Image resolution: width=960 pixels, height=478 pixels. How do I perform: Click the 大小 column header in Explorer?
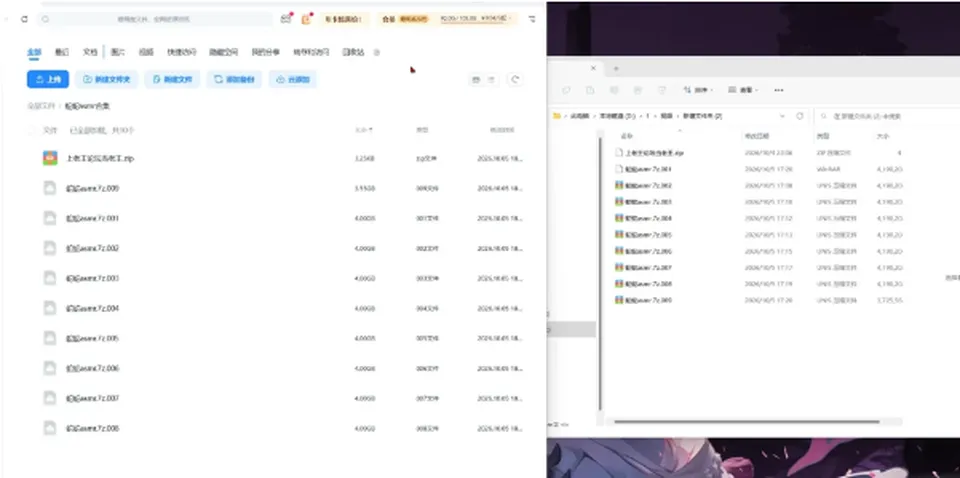[882, 136]
